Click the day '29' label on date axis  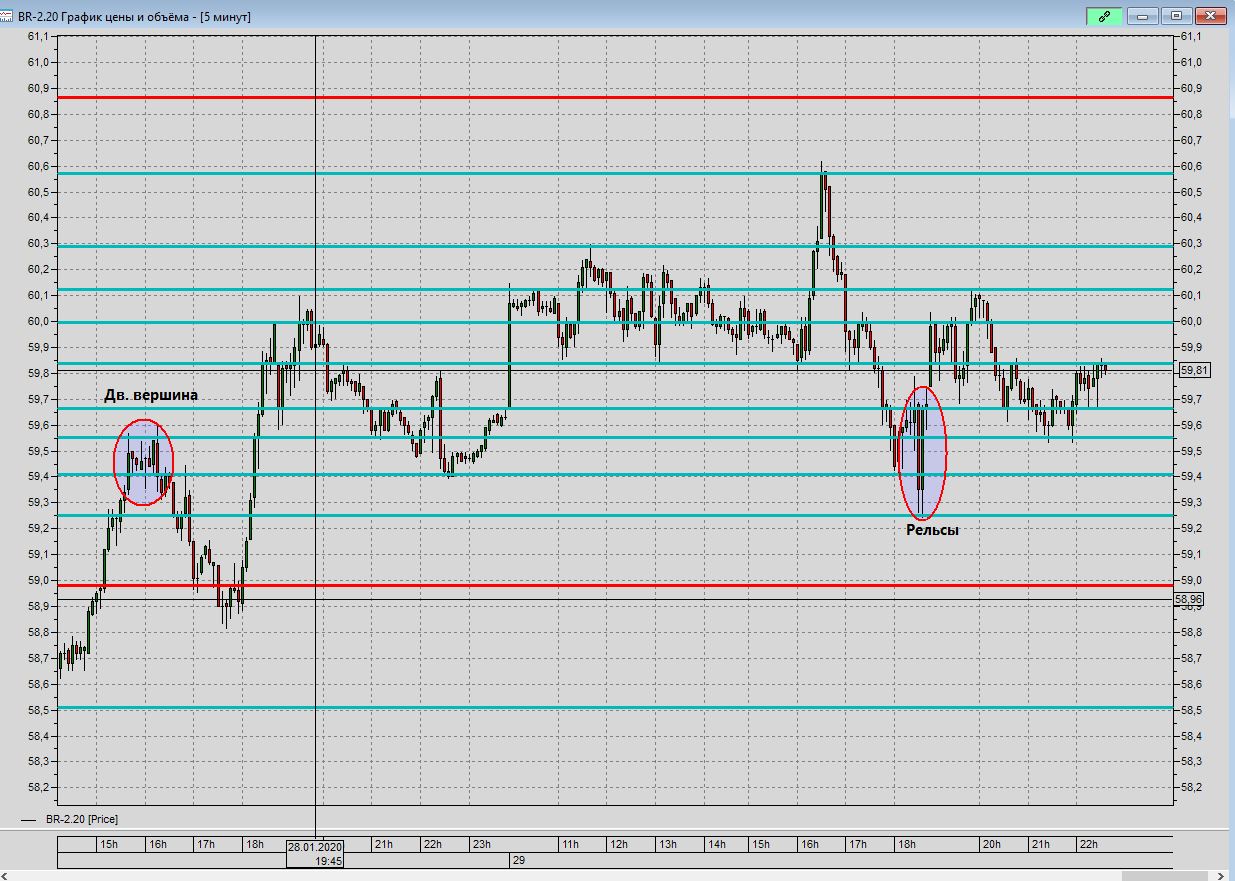pos(519,860)
